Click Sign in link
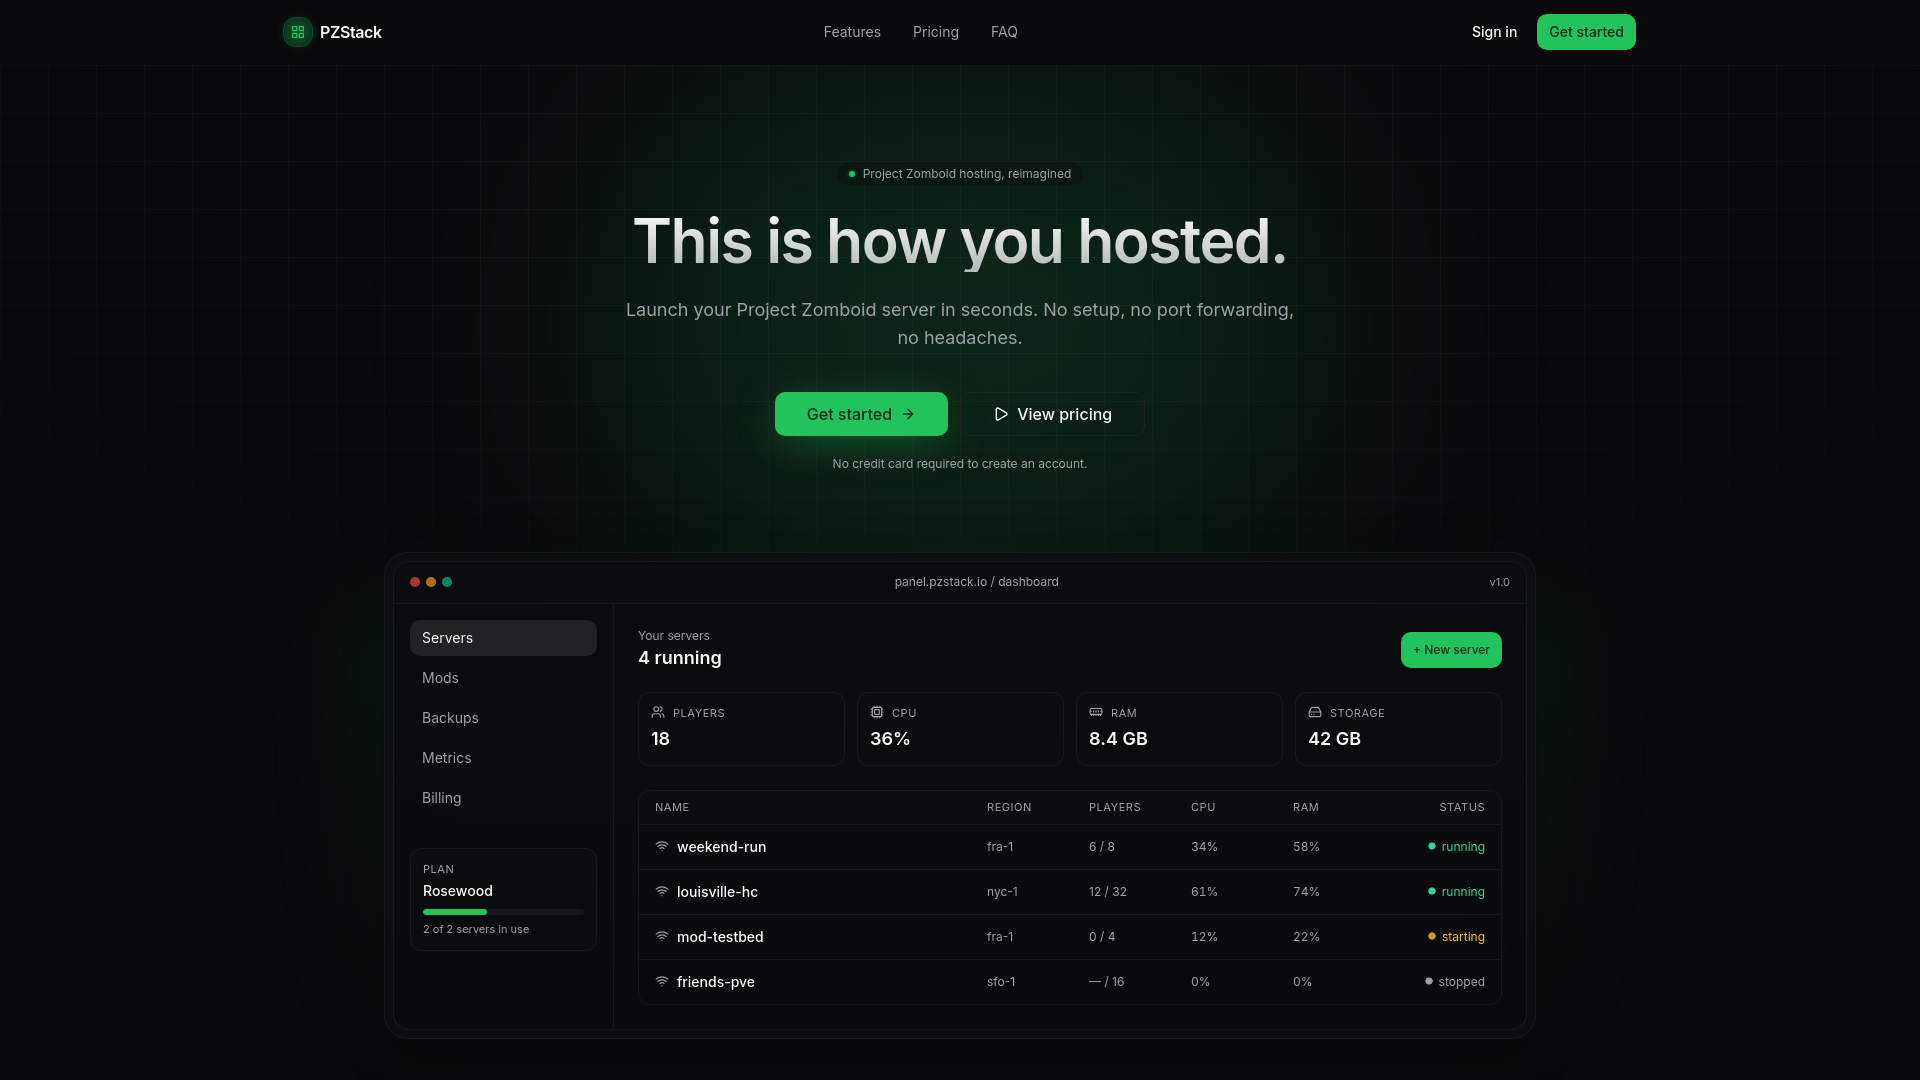1920x1080 pixels. (x=1494, y=32)
